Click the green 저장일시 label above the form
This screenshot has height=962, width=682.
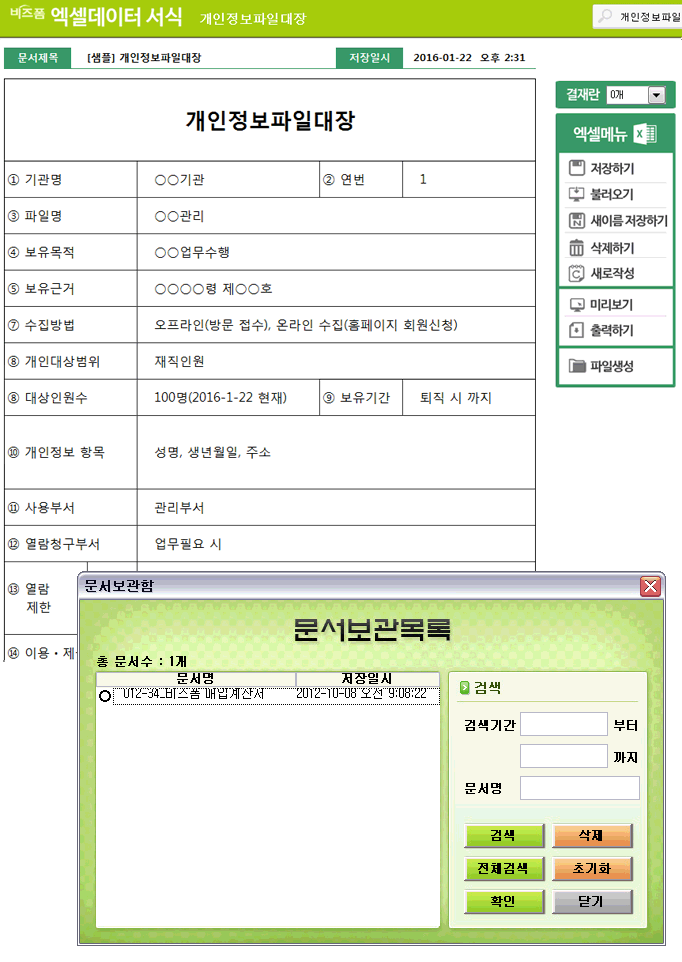[369, 58]
